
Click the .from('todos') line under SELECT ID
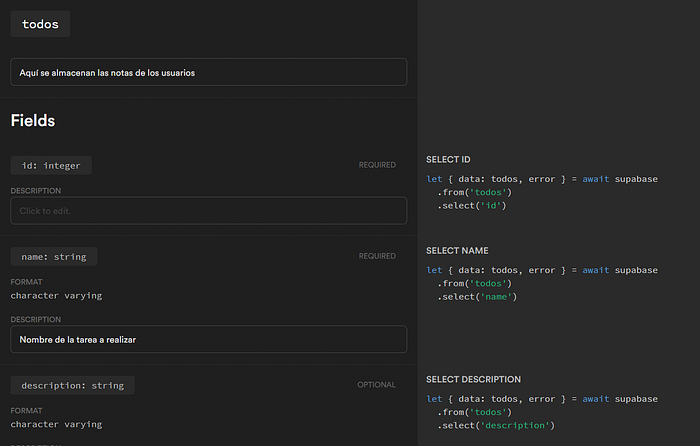pyautogui.click(x=475, y=192)
